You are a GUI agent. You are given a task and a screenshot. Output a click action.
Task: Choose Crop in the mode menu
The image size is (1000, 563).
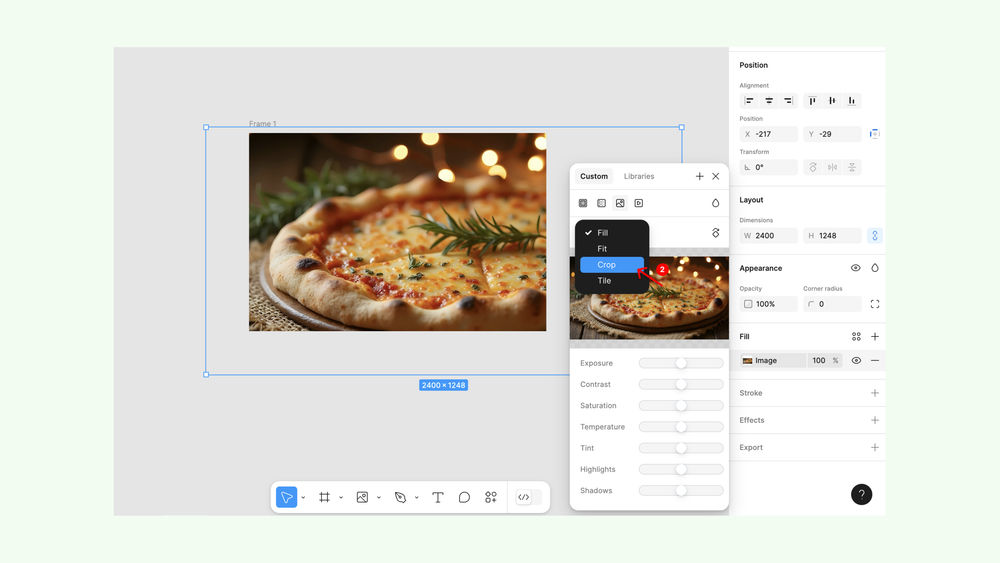click(612, 265)
